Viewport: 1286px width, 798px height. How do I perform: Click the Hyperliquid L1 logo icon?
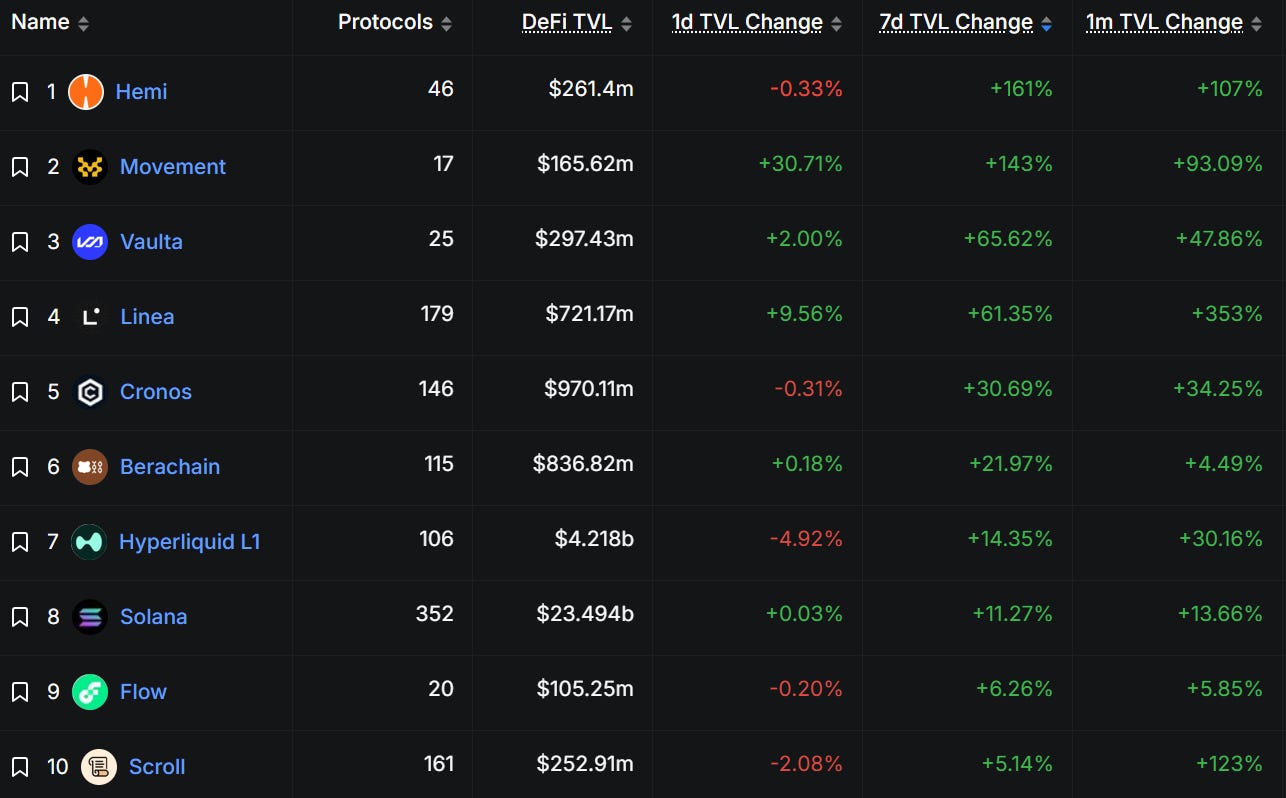point(89,542)
